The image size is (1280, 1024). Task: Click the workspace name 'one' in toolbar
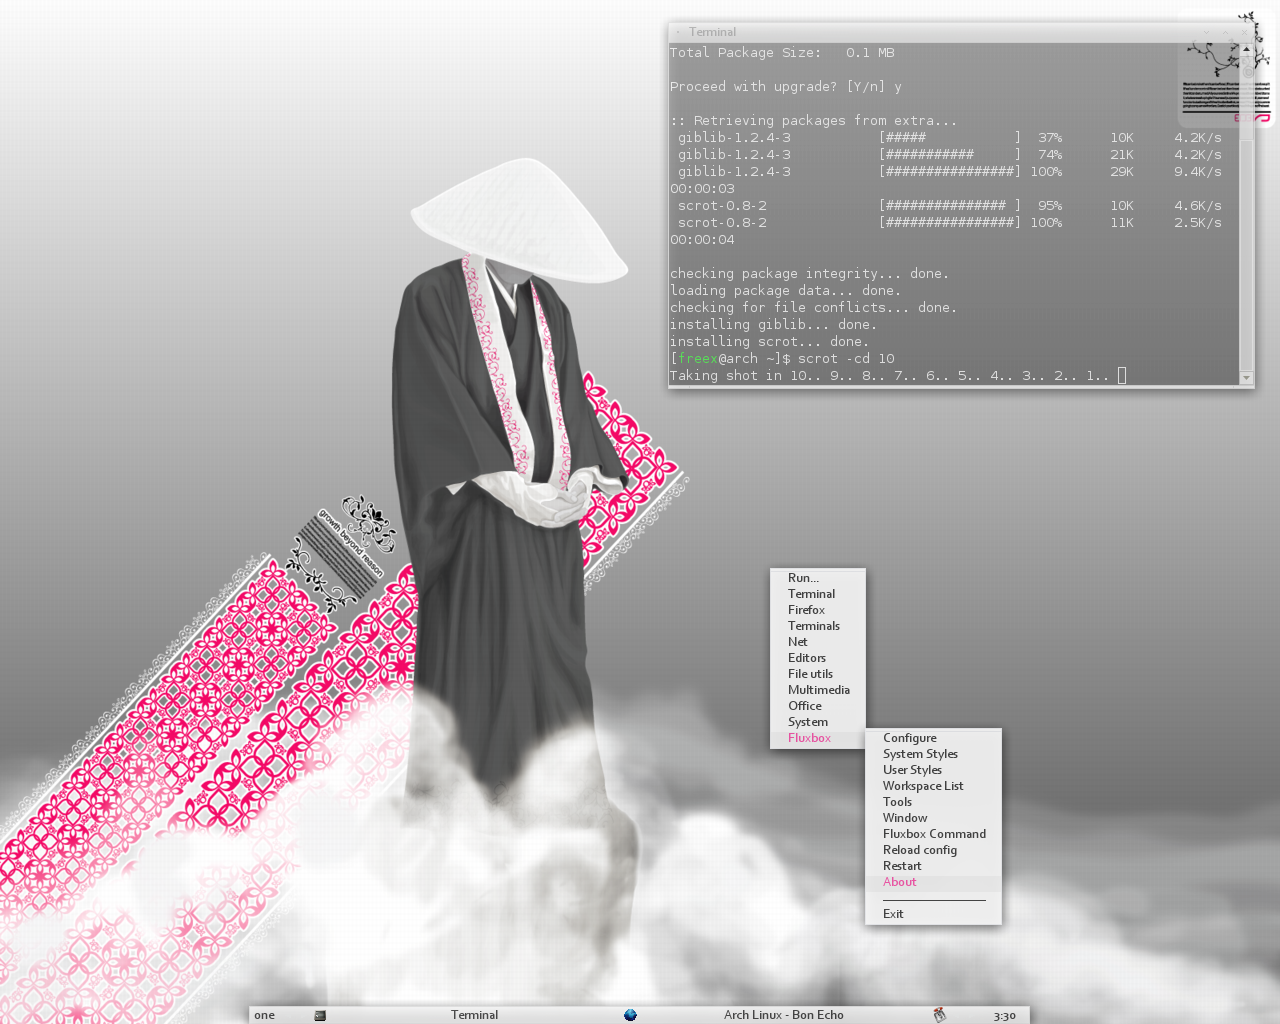click(x=264, y=1015)
